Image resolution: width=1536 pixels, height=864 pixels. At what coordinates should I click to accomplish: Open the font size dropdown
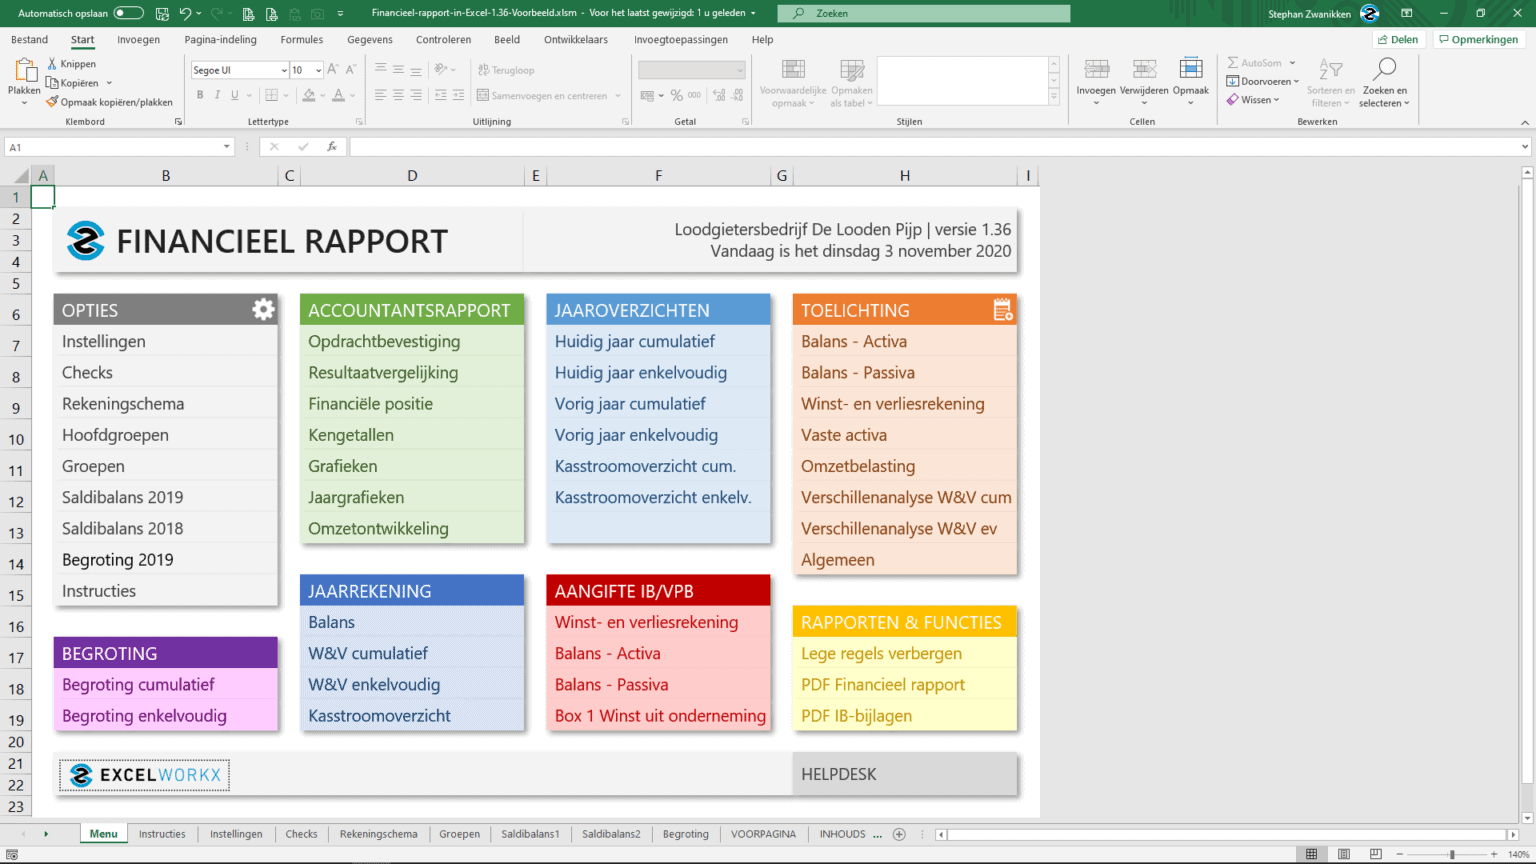click(320, 70)
